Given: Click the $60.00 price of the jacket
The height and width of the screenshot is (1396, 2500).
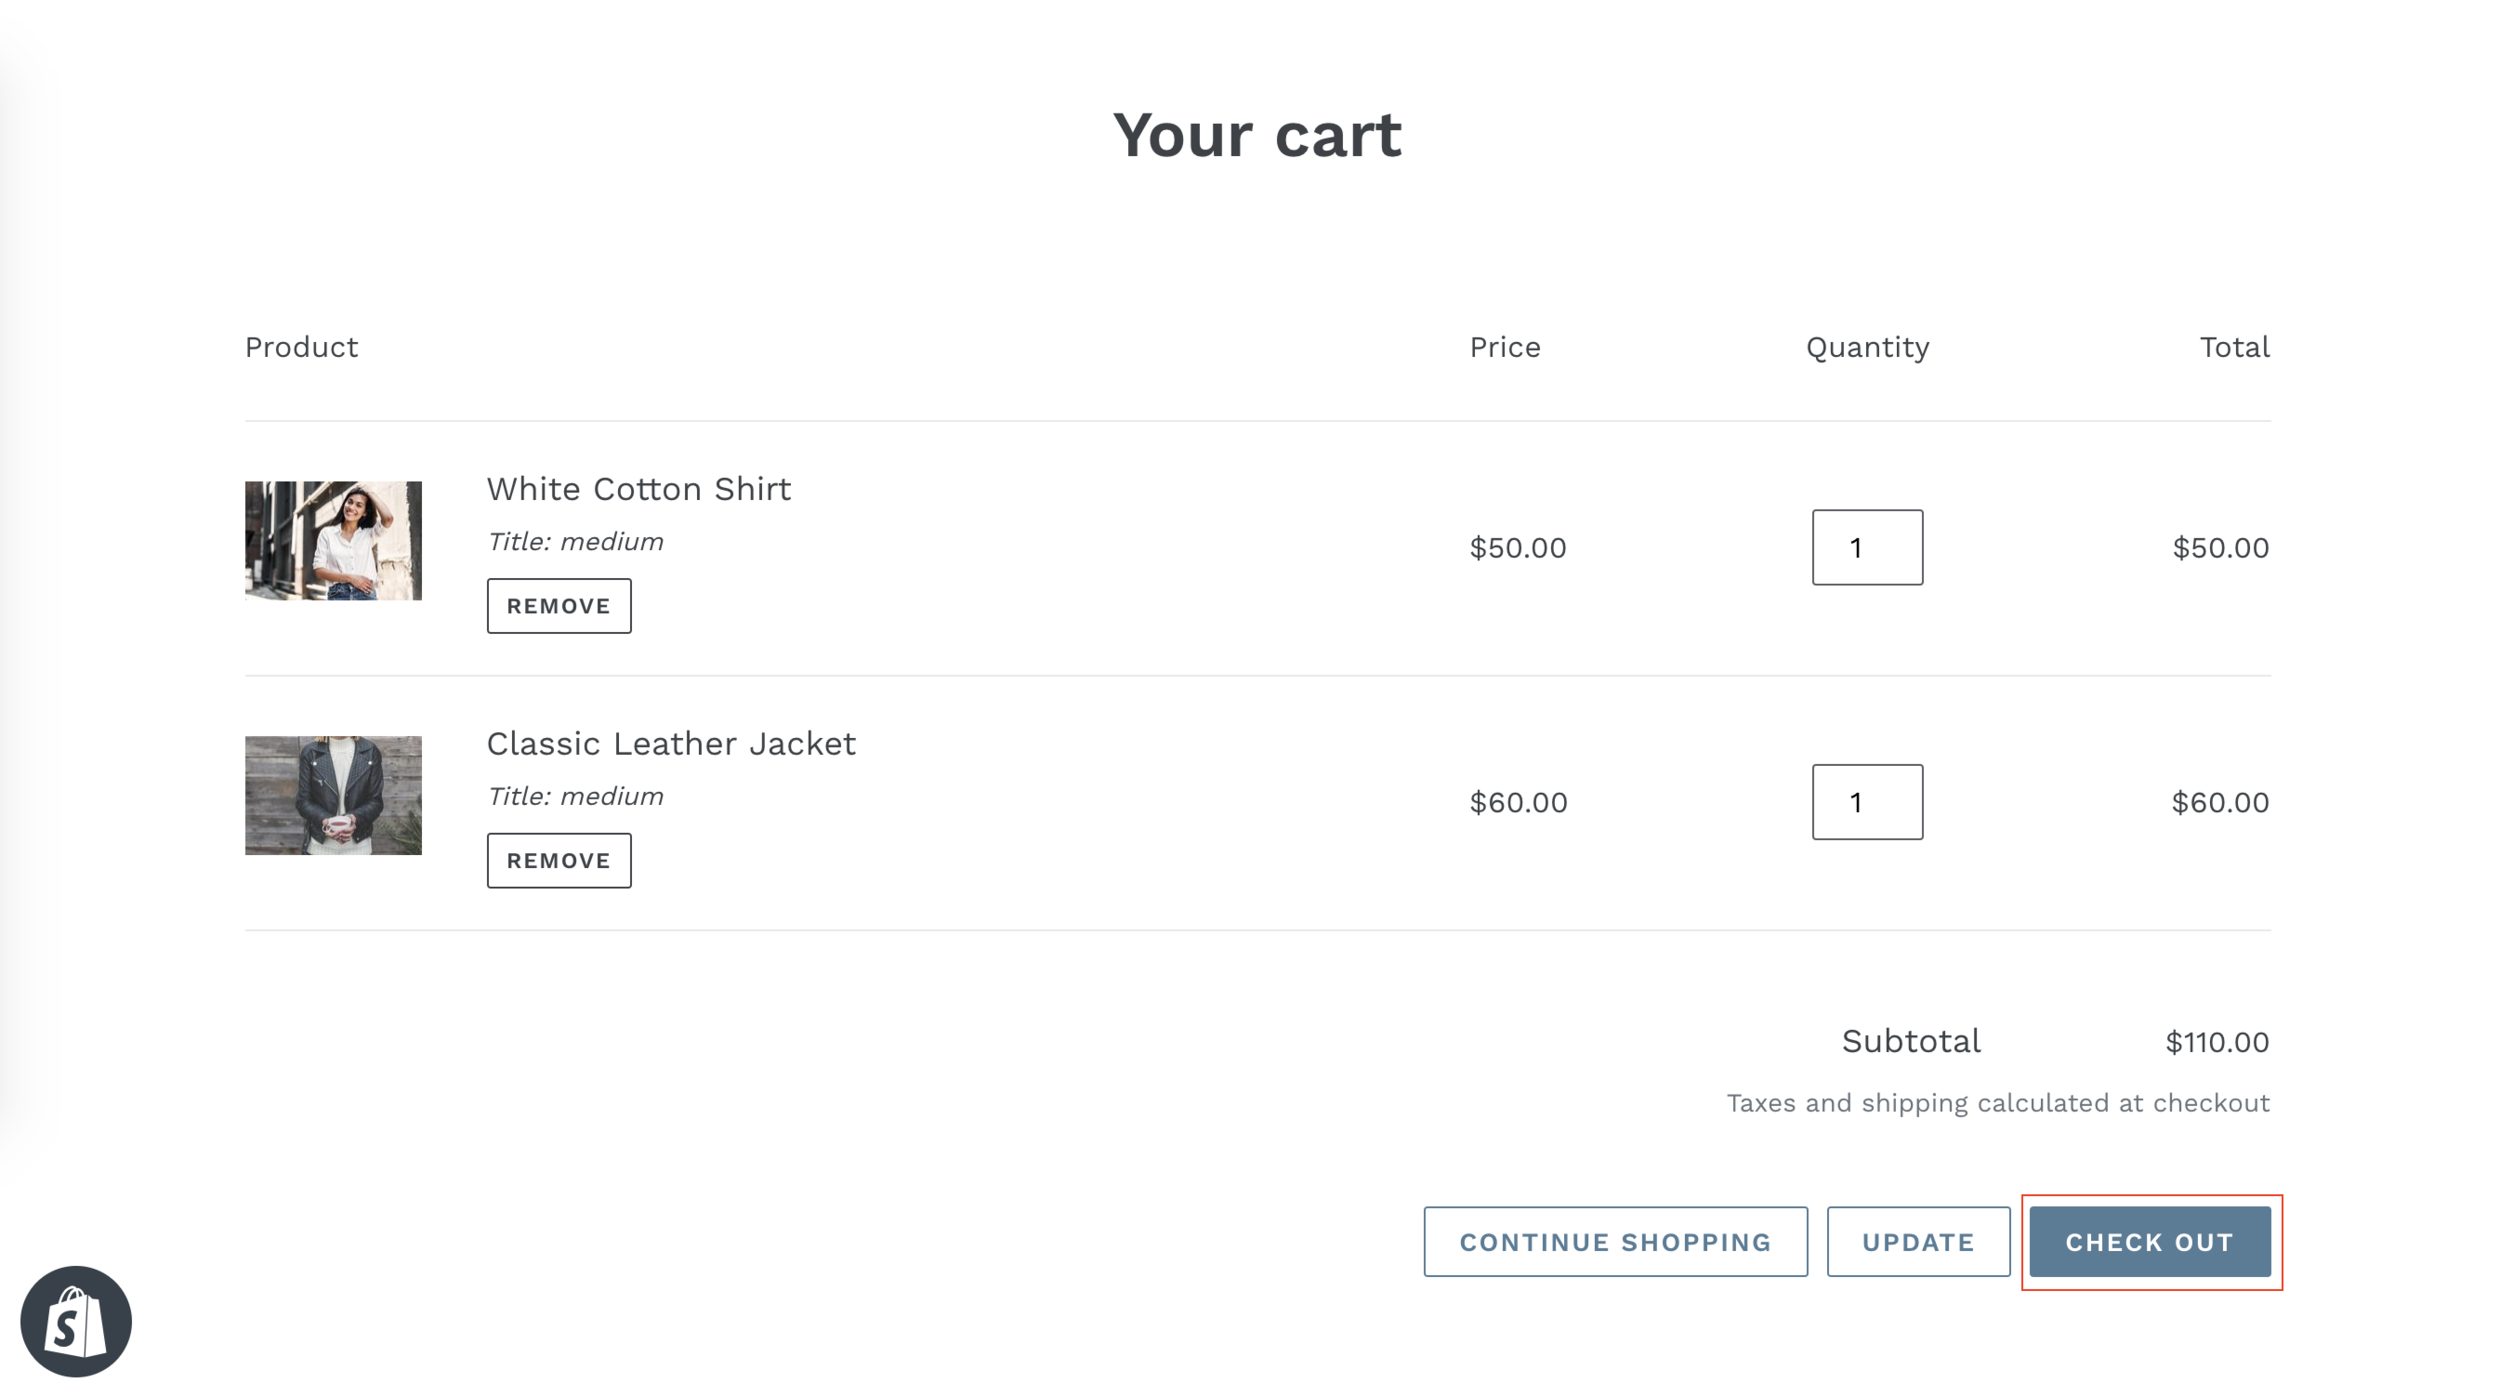Looking at the screenshot, I should pos(1518,802).
